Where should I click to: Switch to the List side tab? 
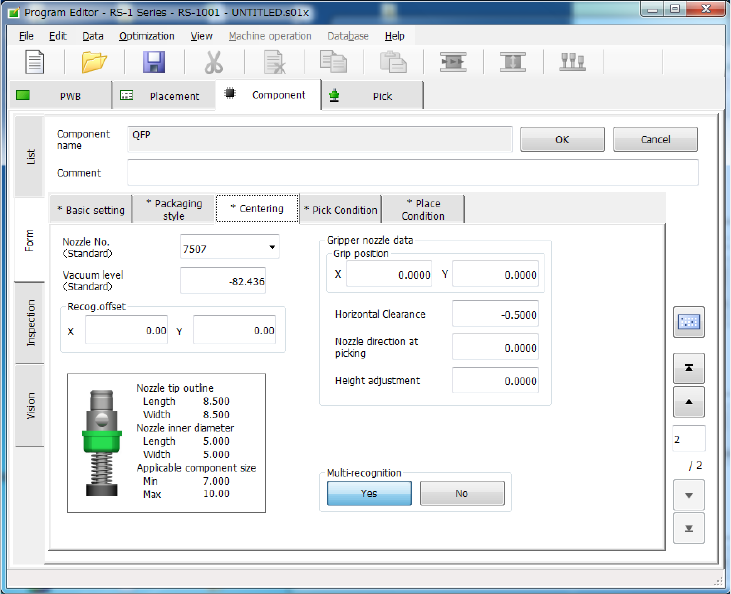pyautogui.click(x=30, y=156)
